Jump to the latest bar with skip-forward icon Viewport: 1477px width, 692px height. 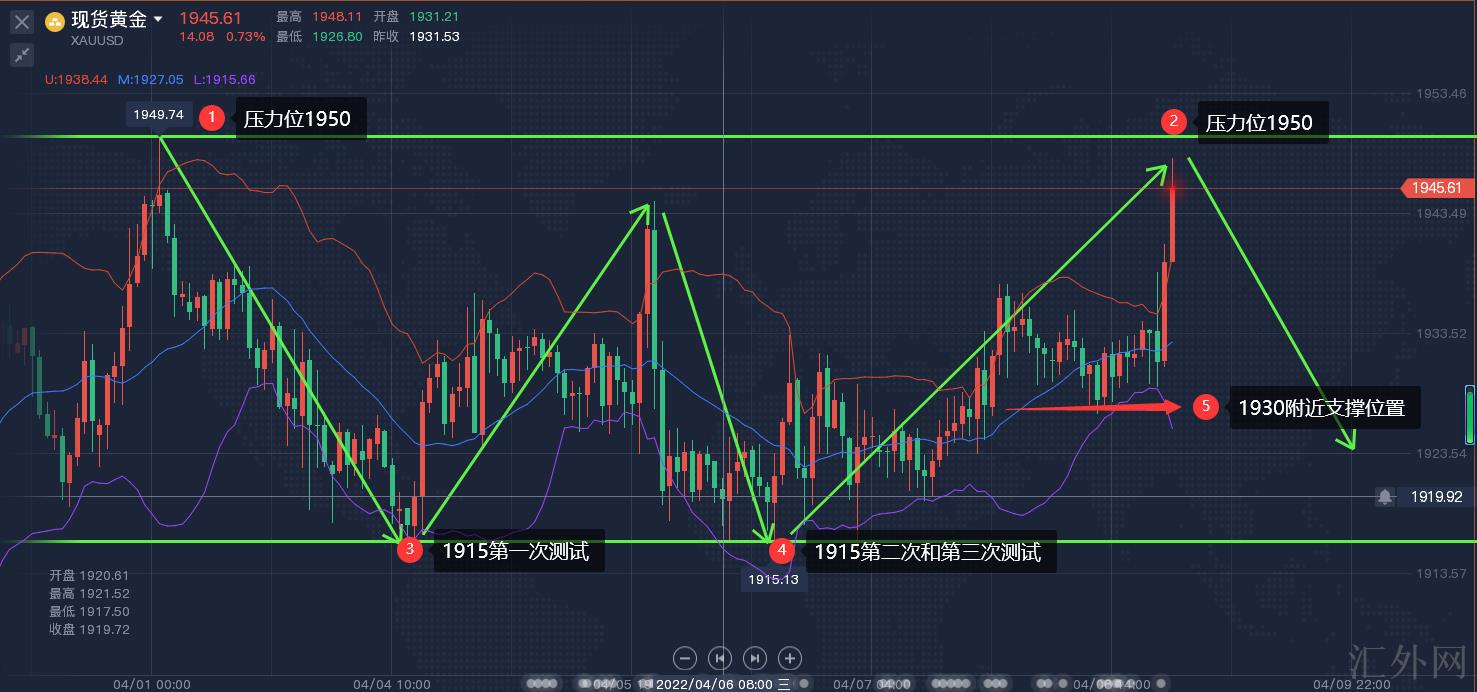point(755,658)
